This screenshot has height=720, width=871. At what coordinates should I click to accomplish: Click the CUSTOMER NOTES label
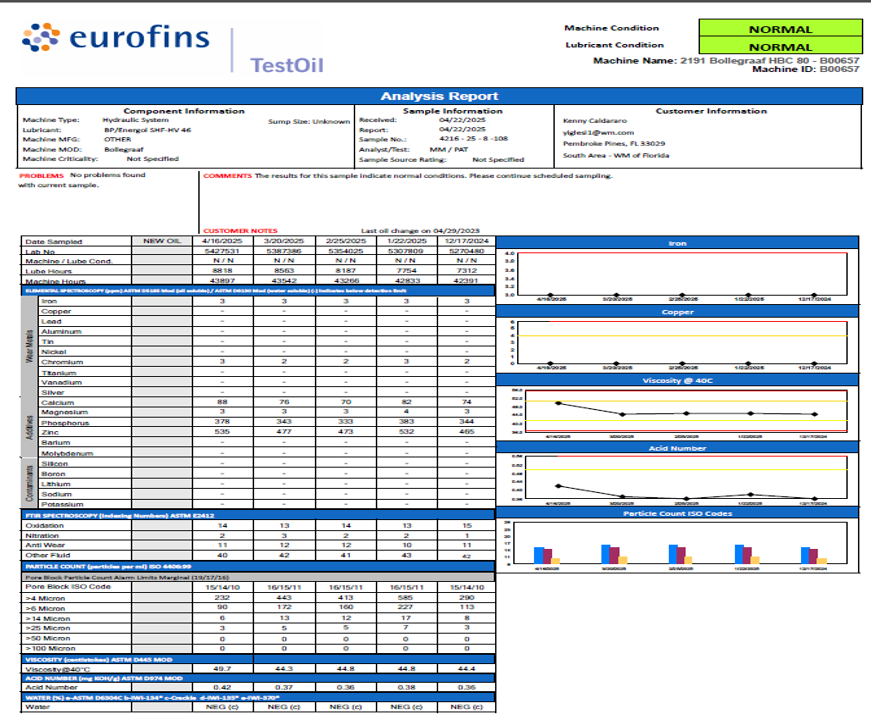(x=240, y=231)
